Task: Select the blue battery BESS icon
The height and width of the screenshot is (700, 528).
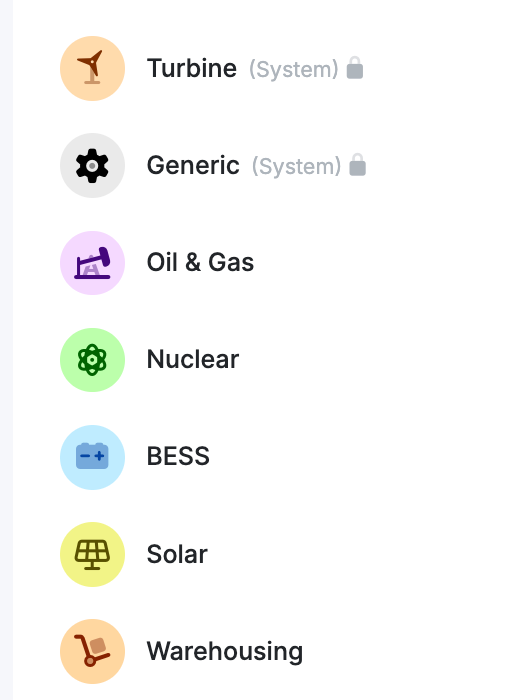Action: (x=92, y=457)
